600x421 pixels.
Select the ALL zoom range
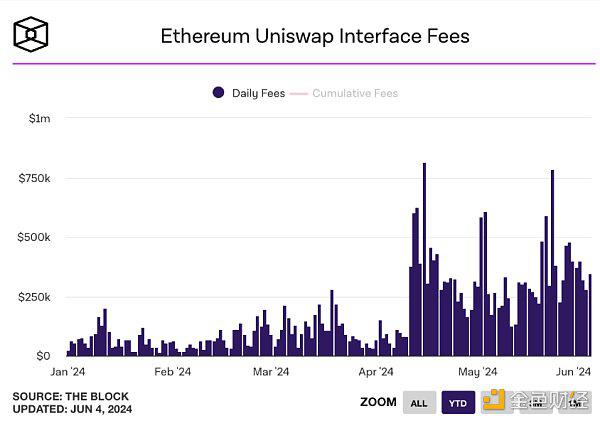[419, 403]
